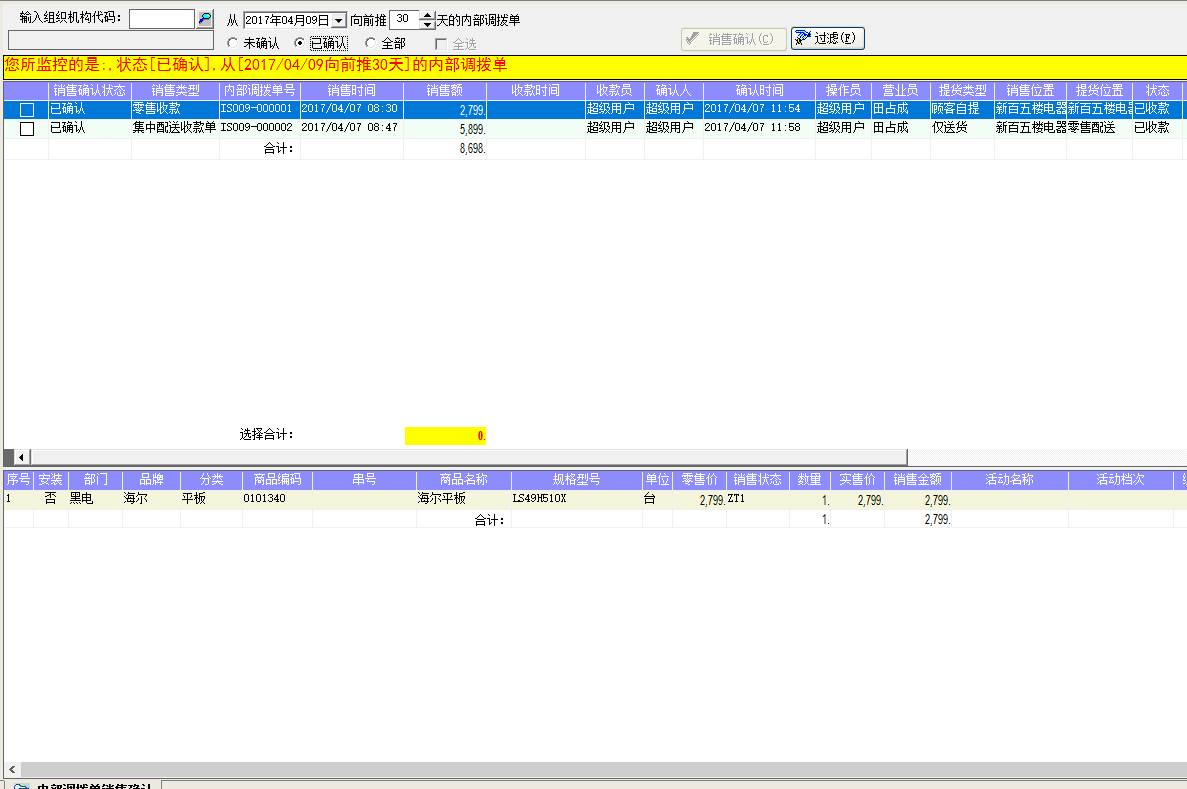Decrease the days-back stepper value
Screen dimensions: 1187x789
click(428, 24)
